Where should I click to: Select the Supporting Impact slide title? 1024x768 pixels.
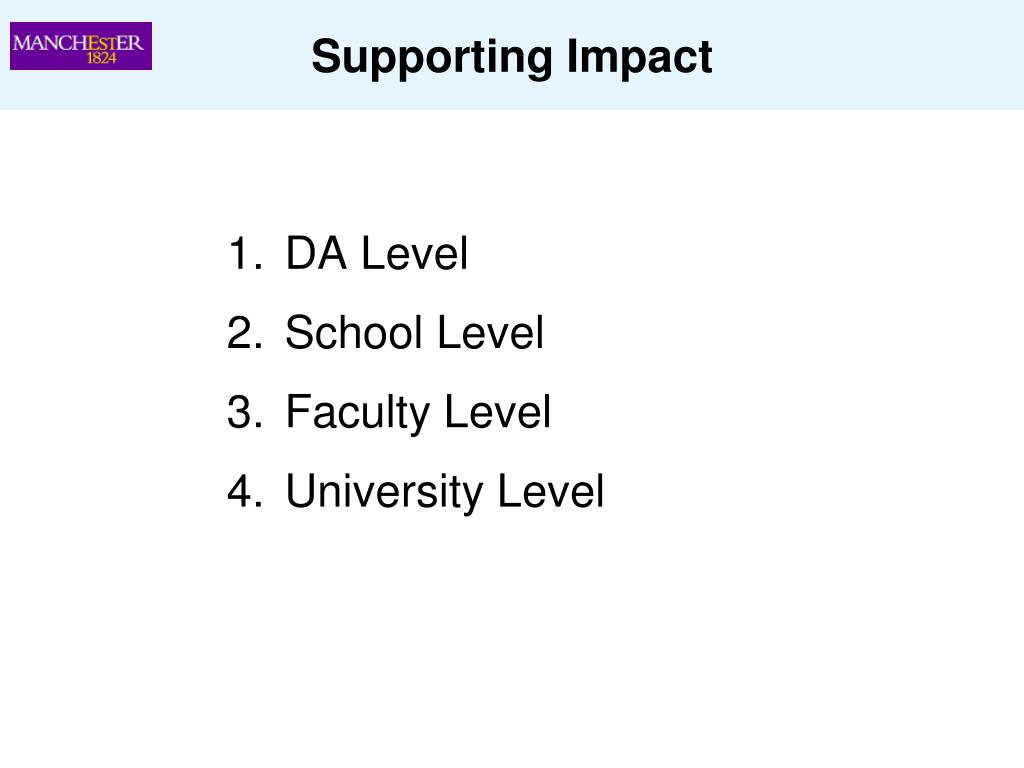(x=511, y=57)
